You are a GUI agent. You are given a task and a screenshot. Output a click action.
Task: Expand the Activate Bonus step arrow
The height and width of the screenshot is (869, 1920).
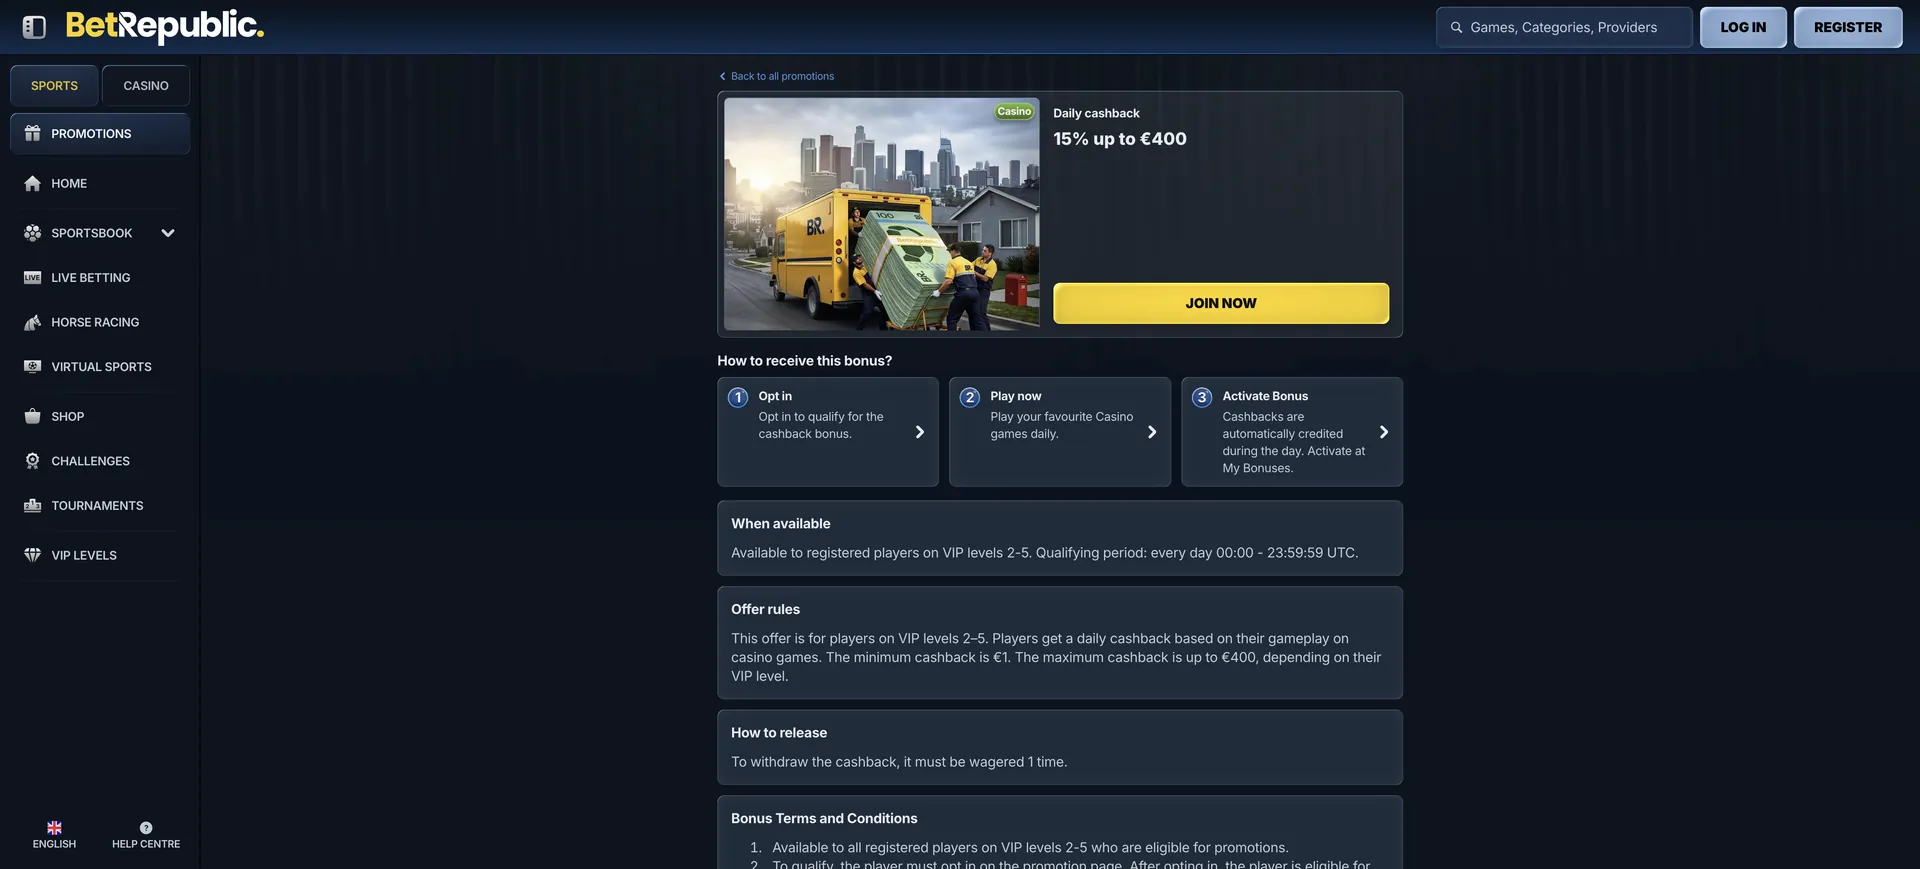(x=1384, y=432)
